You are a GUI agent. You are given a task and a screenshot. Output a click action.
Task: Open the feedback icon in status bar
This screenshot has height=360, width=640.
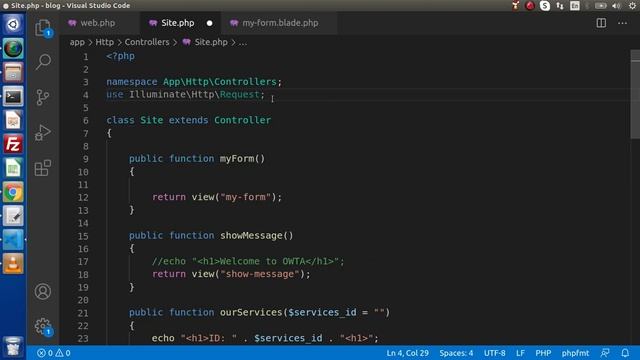coord(605,353)
